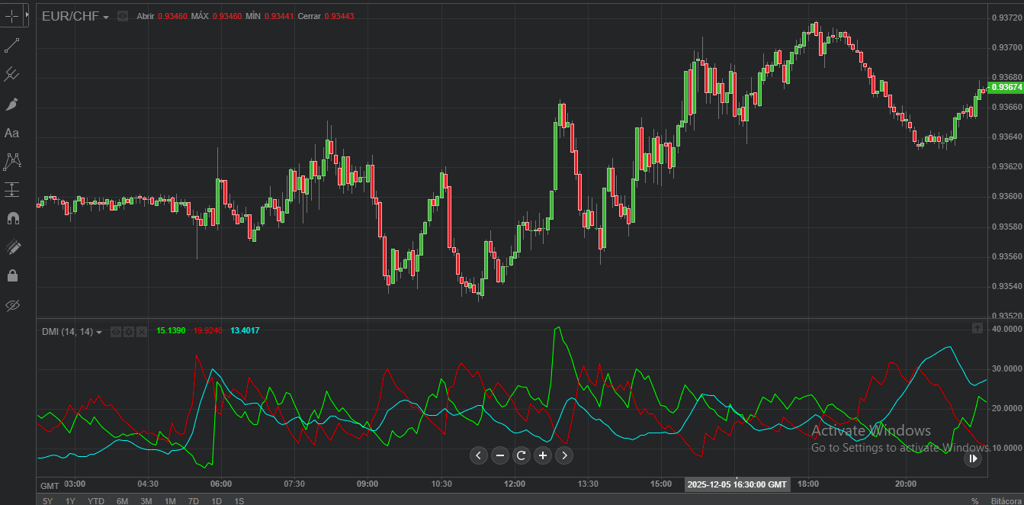Click the current price label 0.93674
Screen dimensions: 1024x505
1006,87
